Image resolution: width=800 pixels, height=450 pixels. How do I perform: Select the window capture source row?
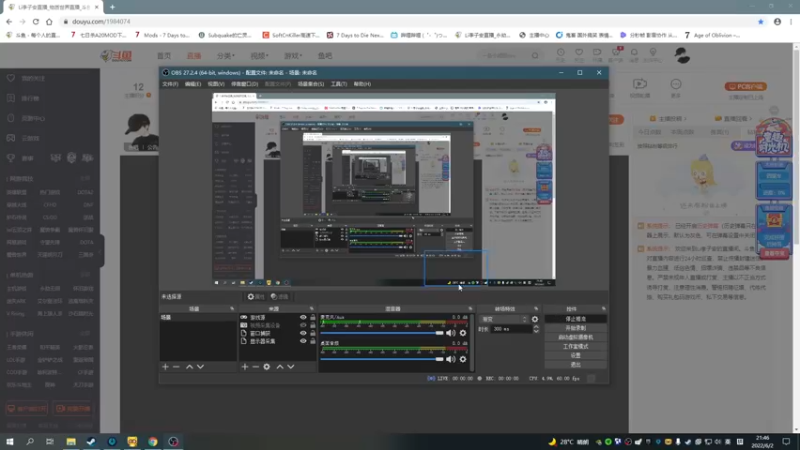point(278,333)
